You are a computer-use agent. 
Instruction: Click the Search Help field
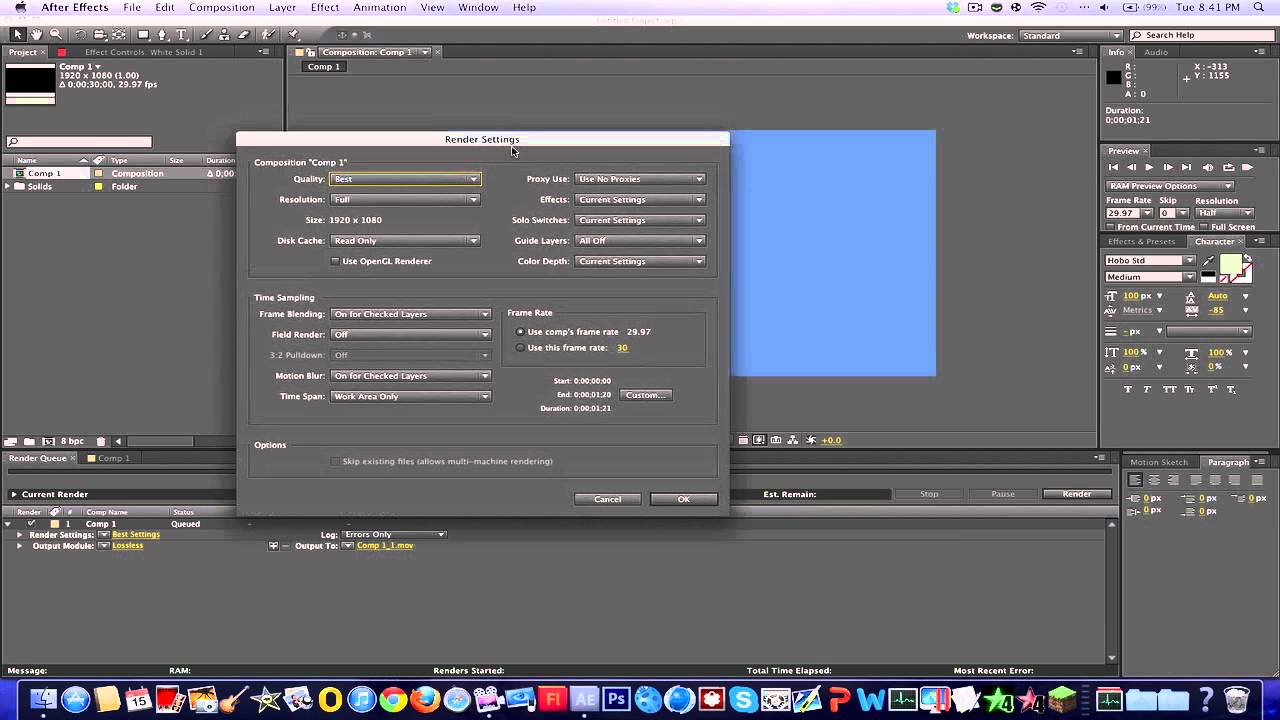click(x=1200, y=36)
